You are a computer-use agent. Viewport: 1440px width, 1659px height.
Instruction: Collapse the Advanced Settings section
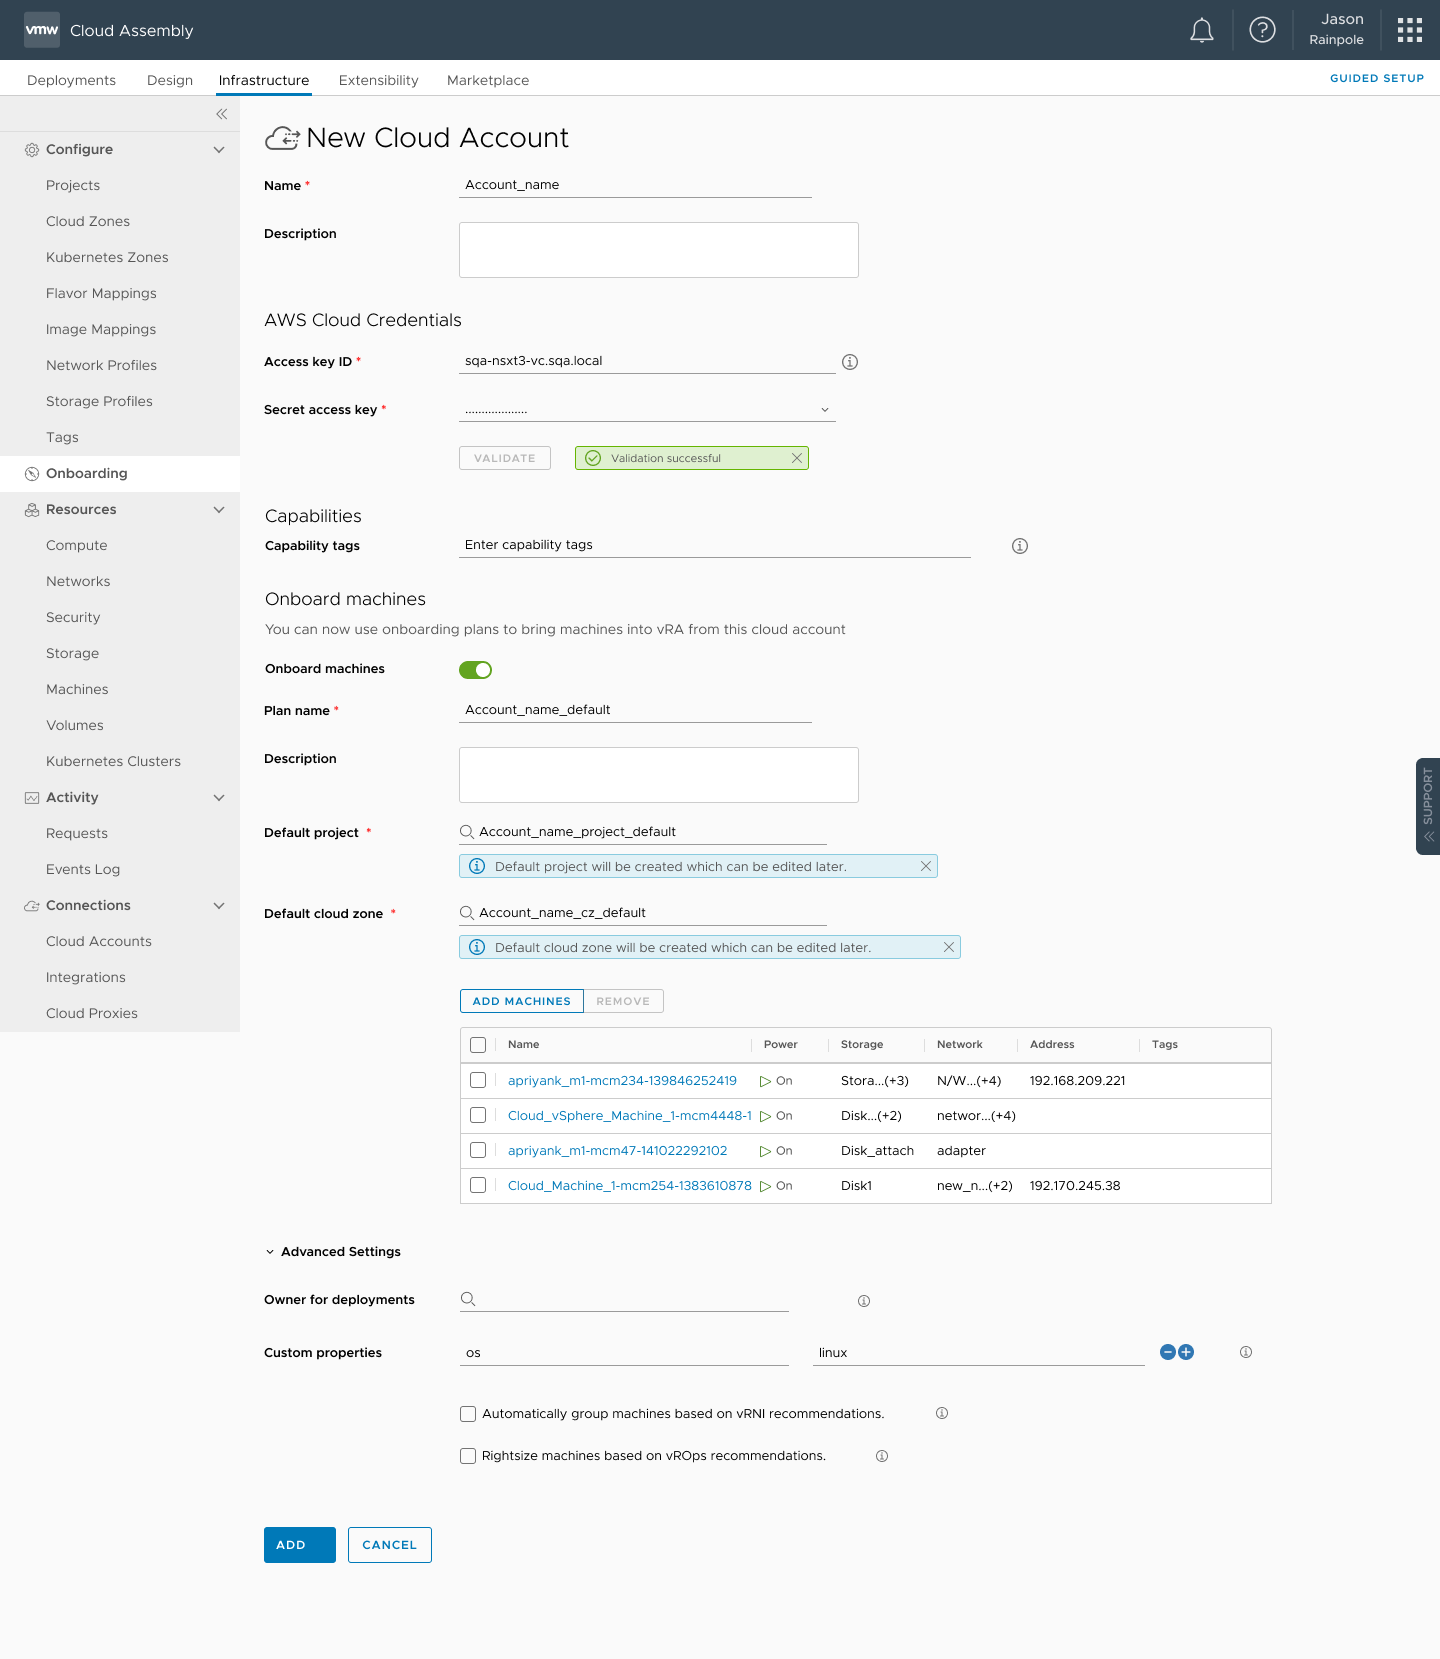(x=270, y=1252)
